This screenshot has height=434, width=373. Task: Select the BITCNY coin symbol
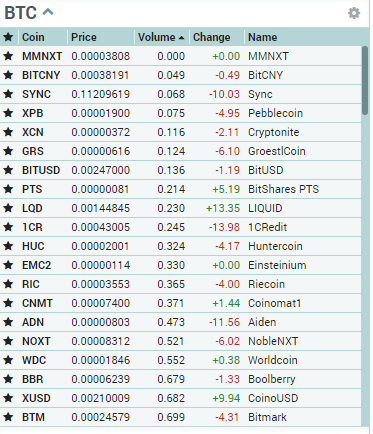41,75
